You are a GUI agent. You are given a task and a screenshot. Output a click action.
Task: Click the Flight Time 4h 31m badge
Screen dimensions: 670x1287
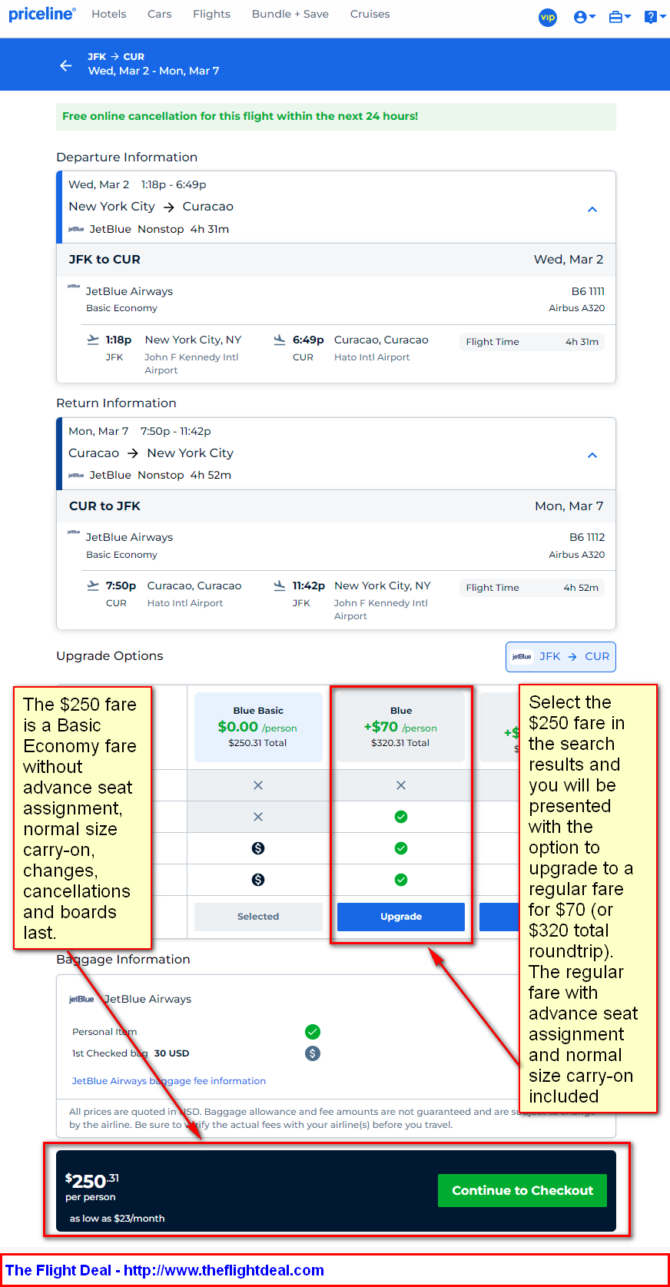[532, 342]
